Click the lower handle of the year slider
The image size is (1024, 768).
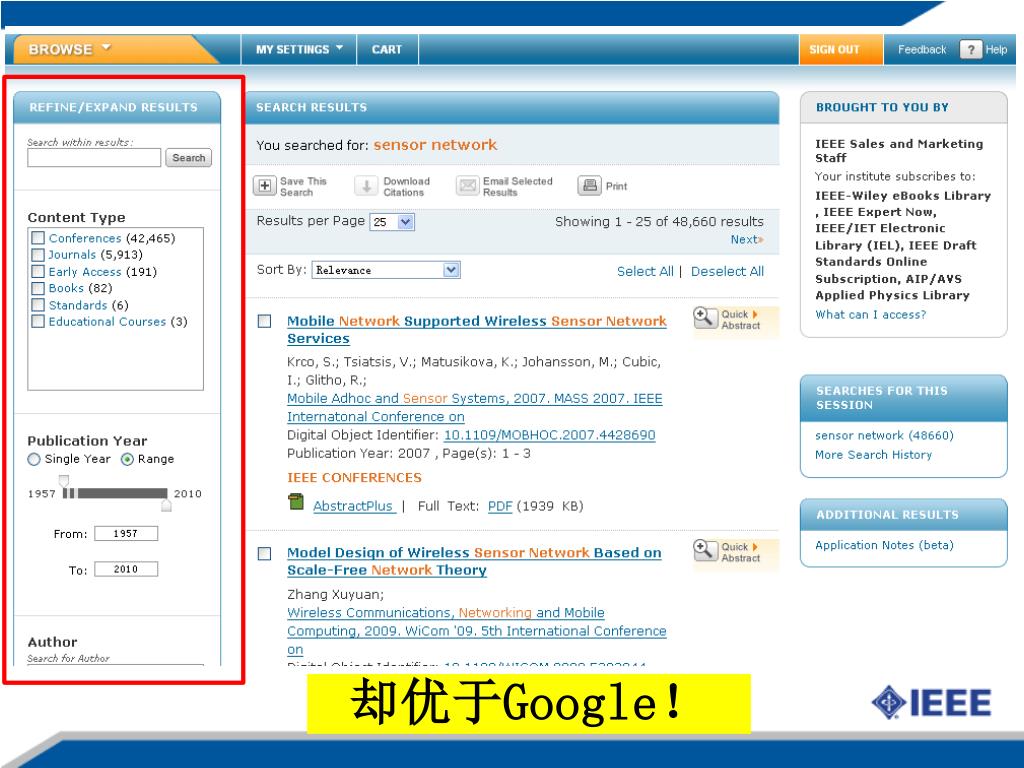point(166,505)
